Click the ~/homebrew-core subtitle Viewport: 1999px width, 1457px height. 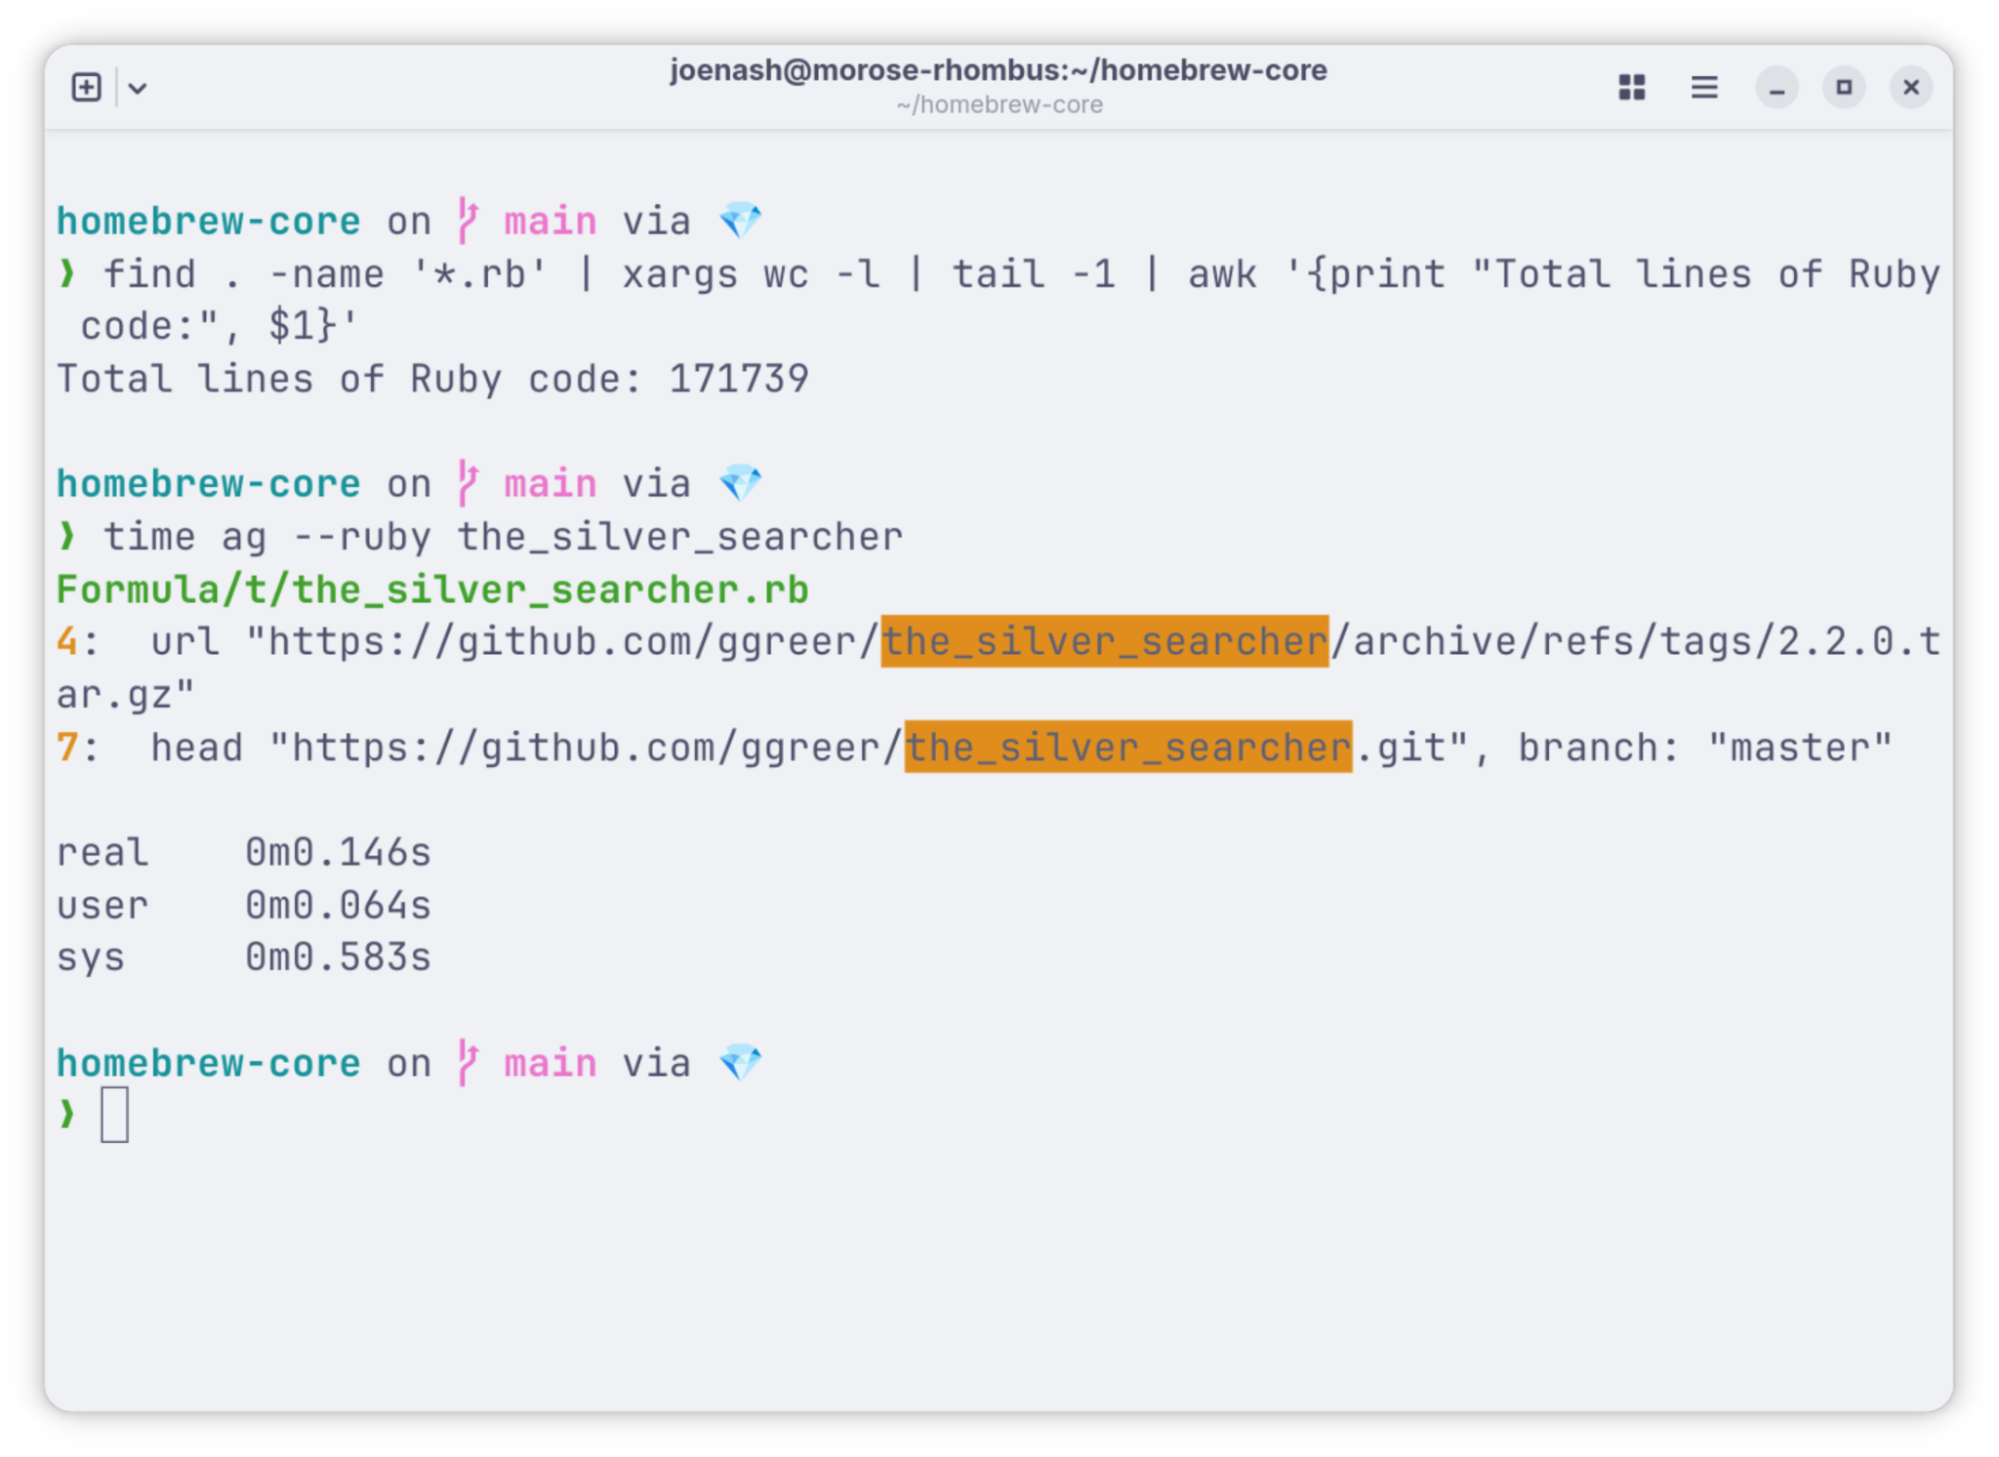click(x=998, y=105)
